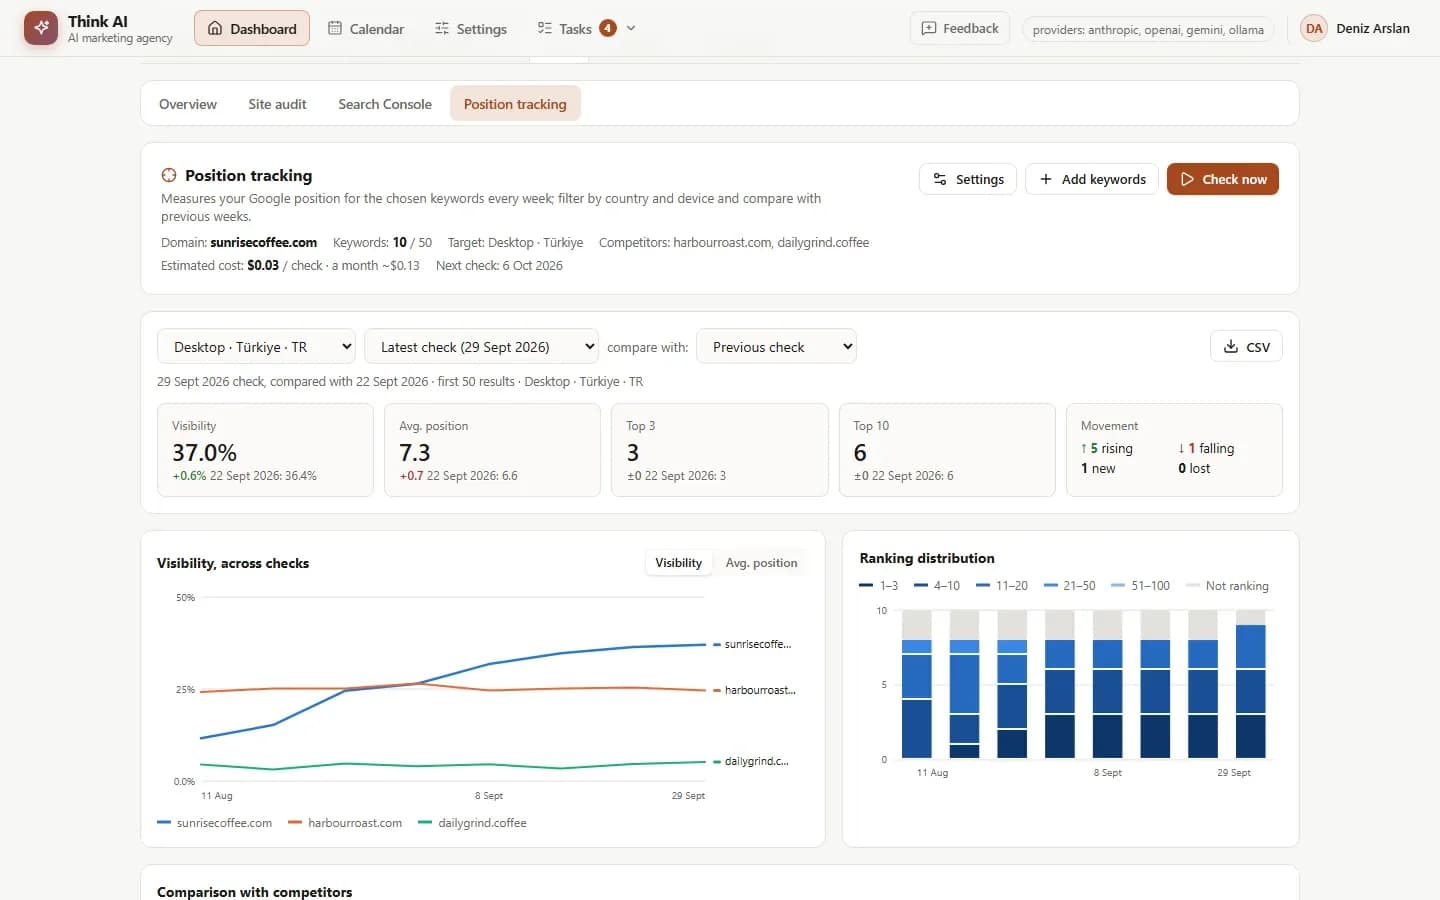Open the Desktop · Türkiye · TR dropdown
Image resolution: width=1440 pixels, height=900 pixels.
[257, 347]
